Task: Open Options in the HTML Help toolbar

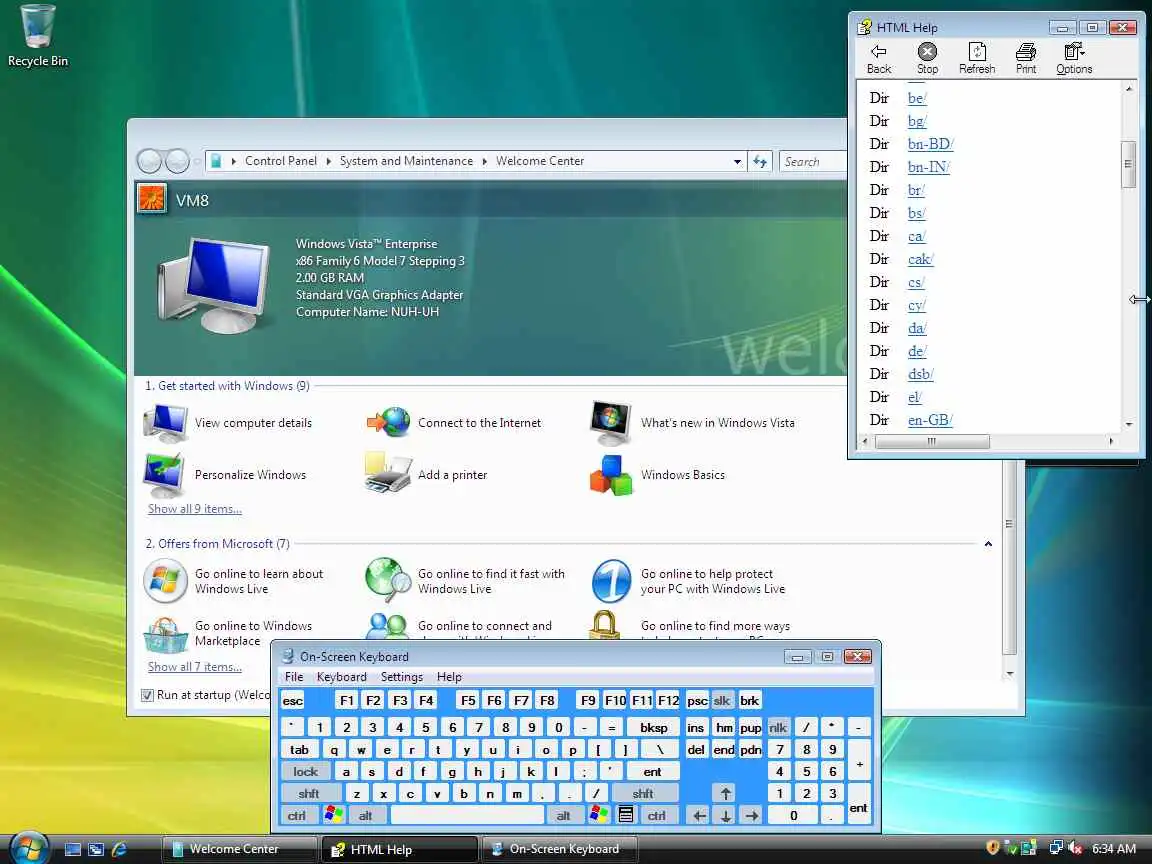Action: click(x=1074, y=59)
